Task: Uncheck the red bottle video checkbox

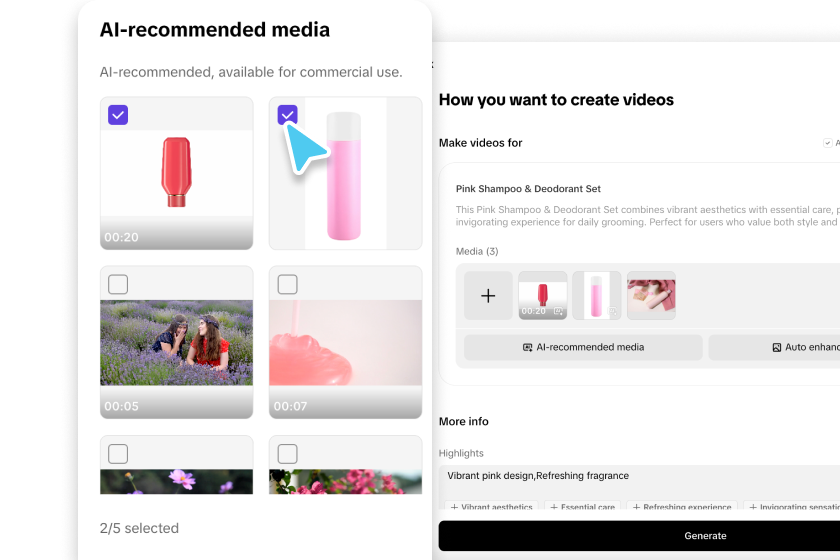Action: pyautogui.click(x=118, y=115)
